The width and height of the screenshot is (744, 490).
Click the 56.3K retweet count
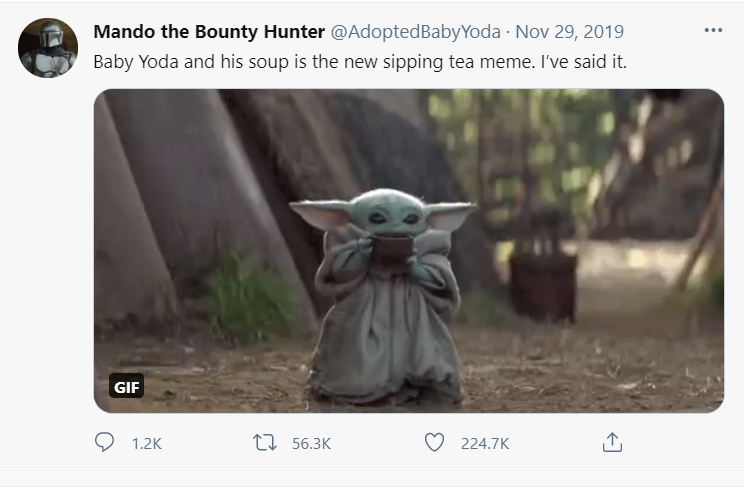click(x=313, y=444)
